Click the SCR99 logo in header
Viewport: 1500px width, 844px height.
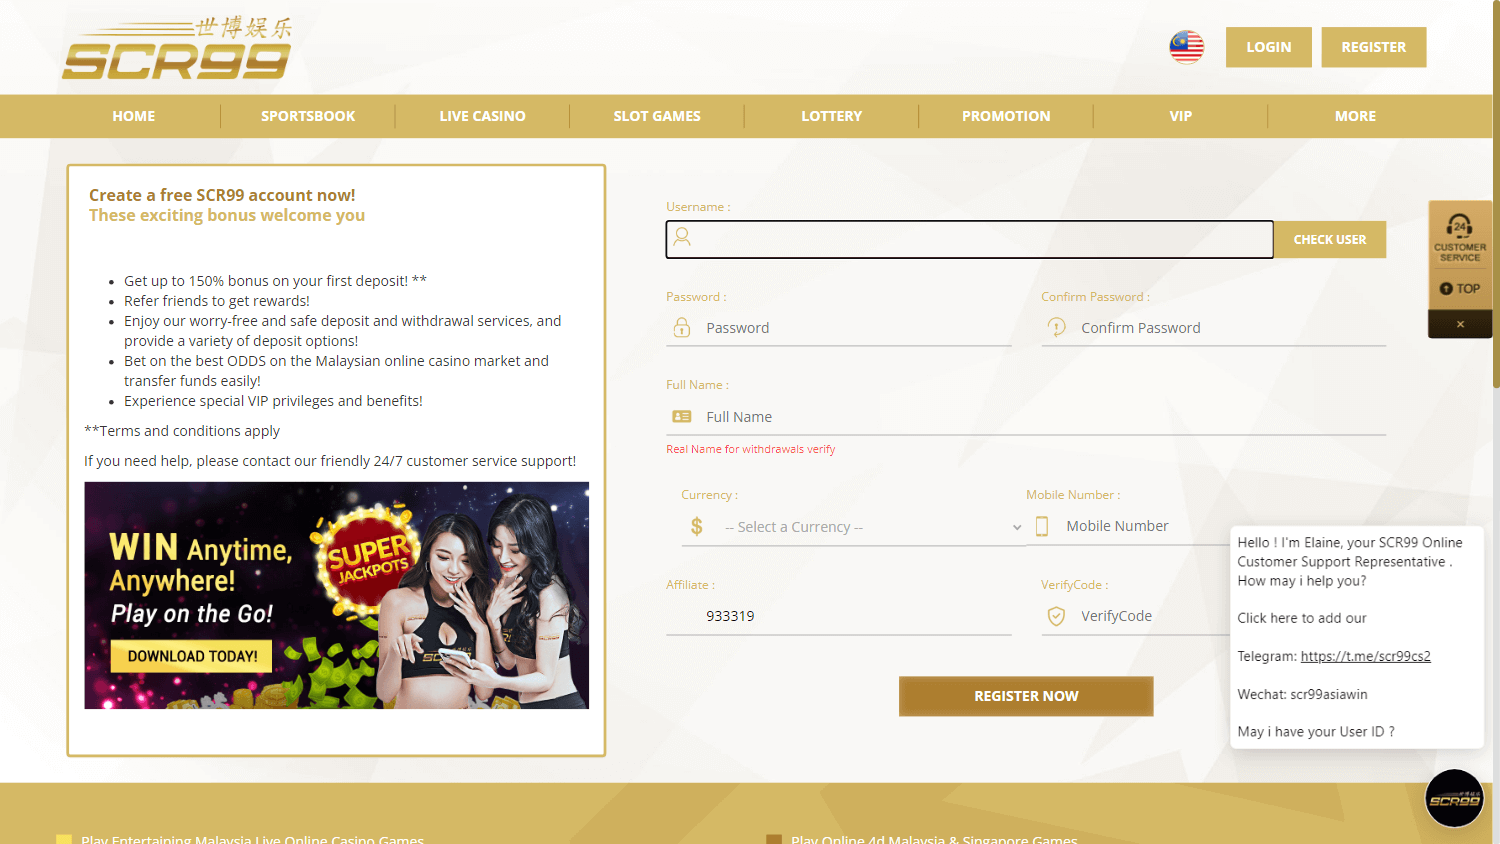click(177, 48)
